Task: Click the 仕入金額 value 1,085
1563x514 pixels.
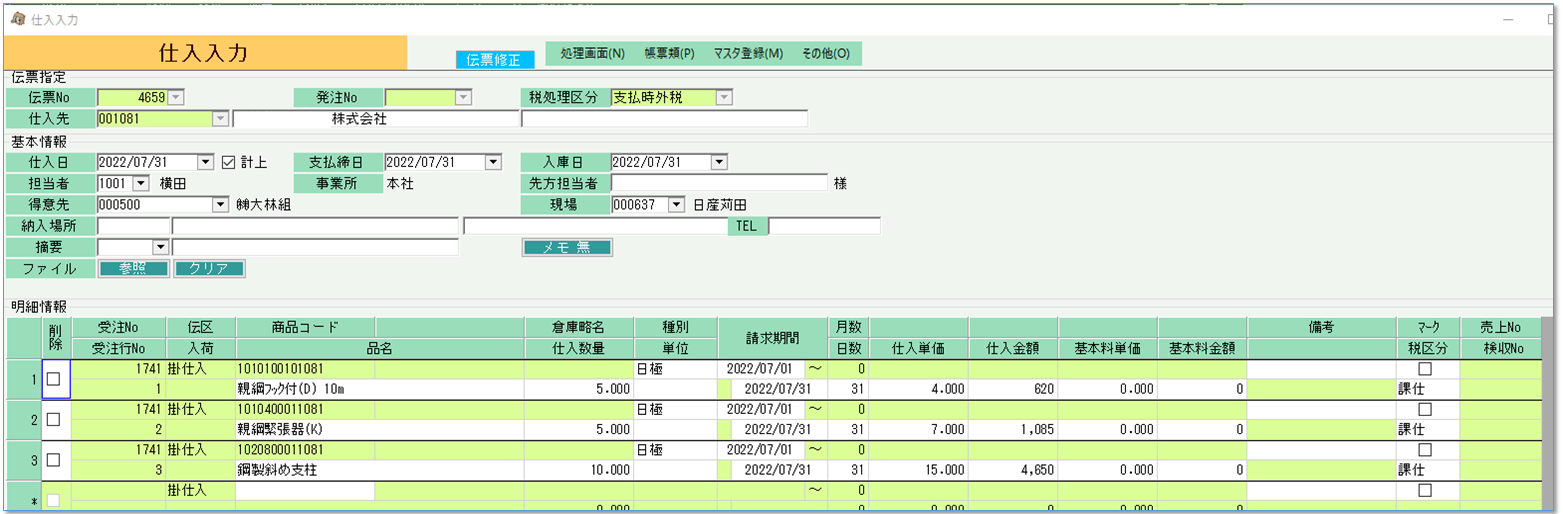Action: (x=1013, y=428)
